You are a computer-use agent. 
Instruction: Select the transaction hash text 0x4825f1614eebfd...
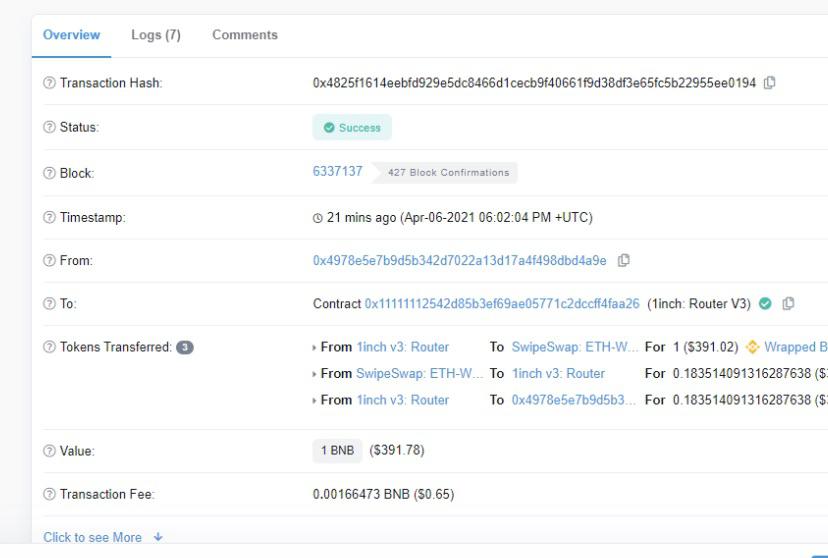(534, 83)
